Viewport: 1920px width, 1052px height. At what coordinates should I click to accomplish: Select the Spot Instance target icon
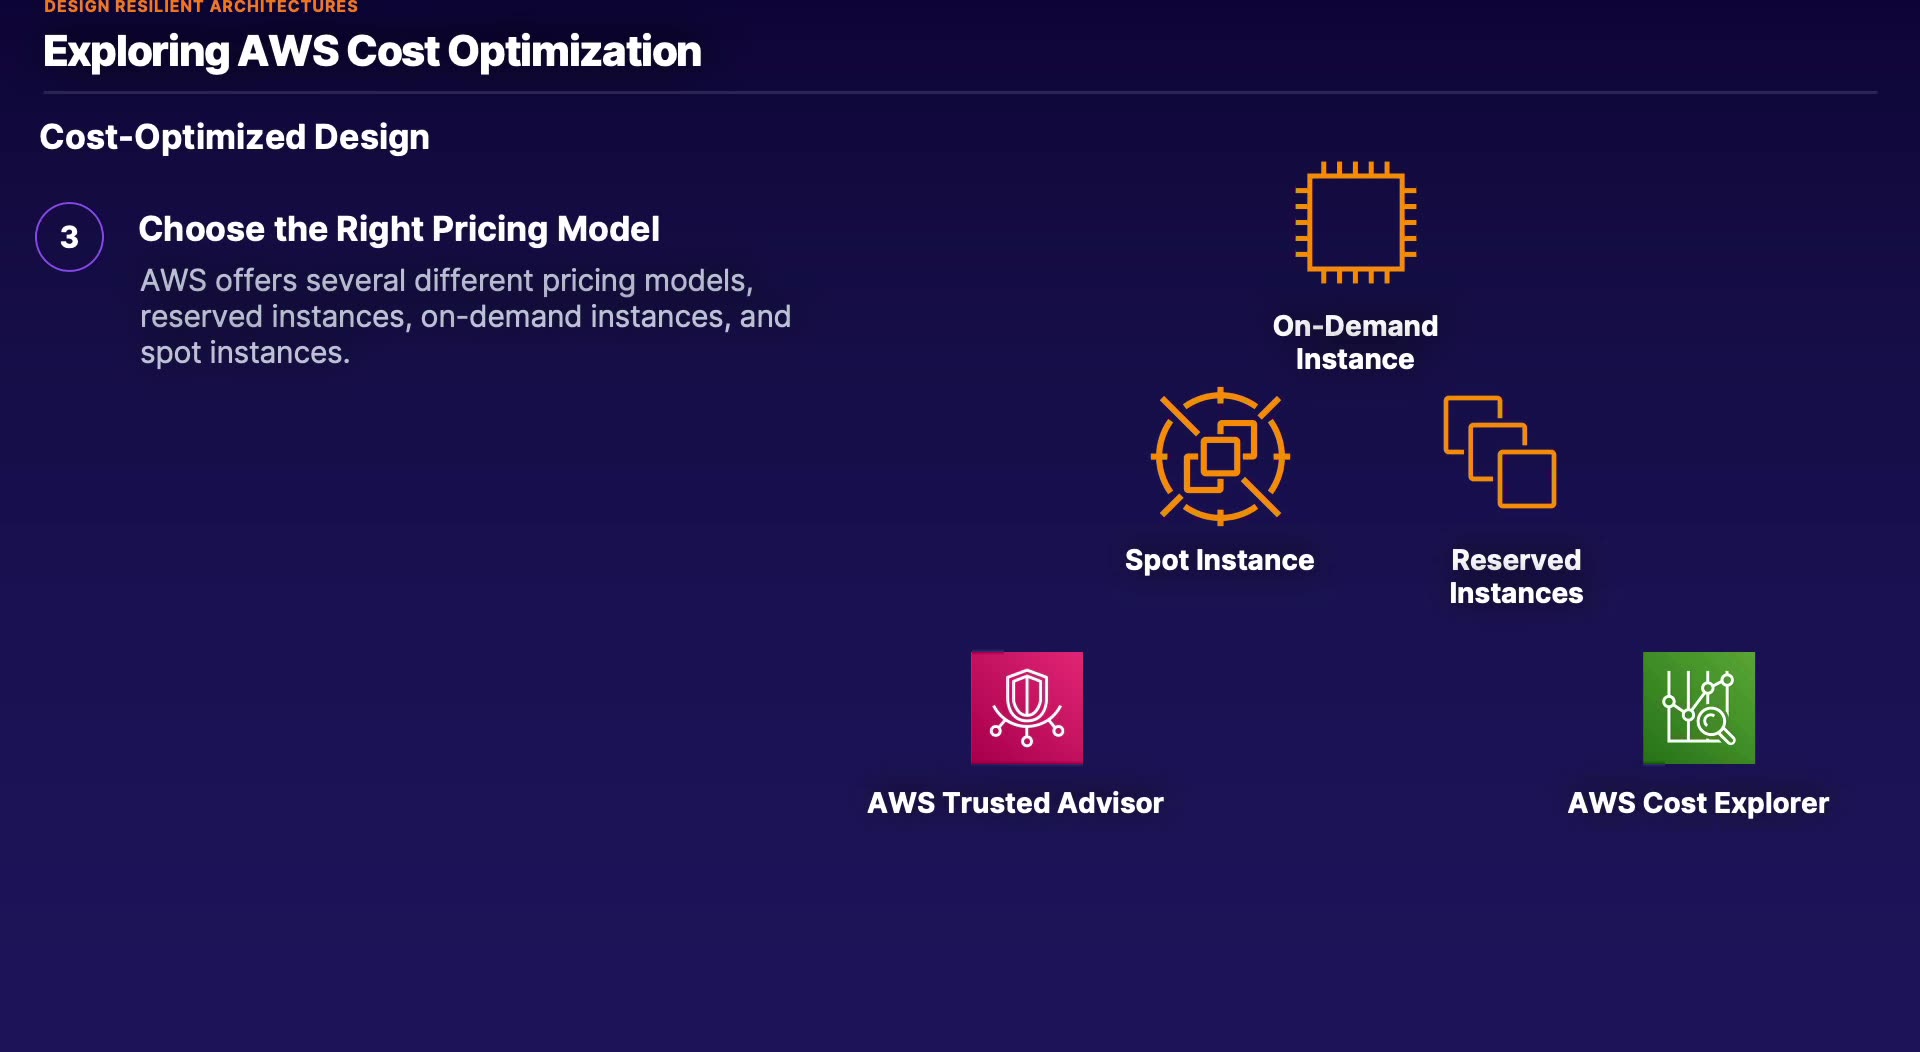coord(1220,456)
